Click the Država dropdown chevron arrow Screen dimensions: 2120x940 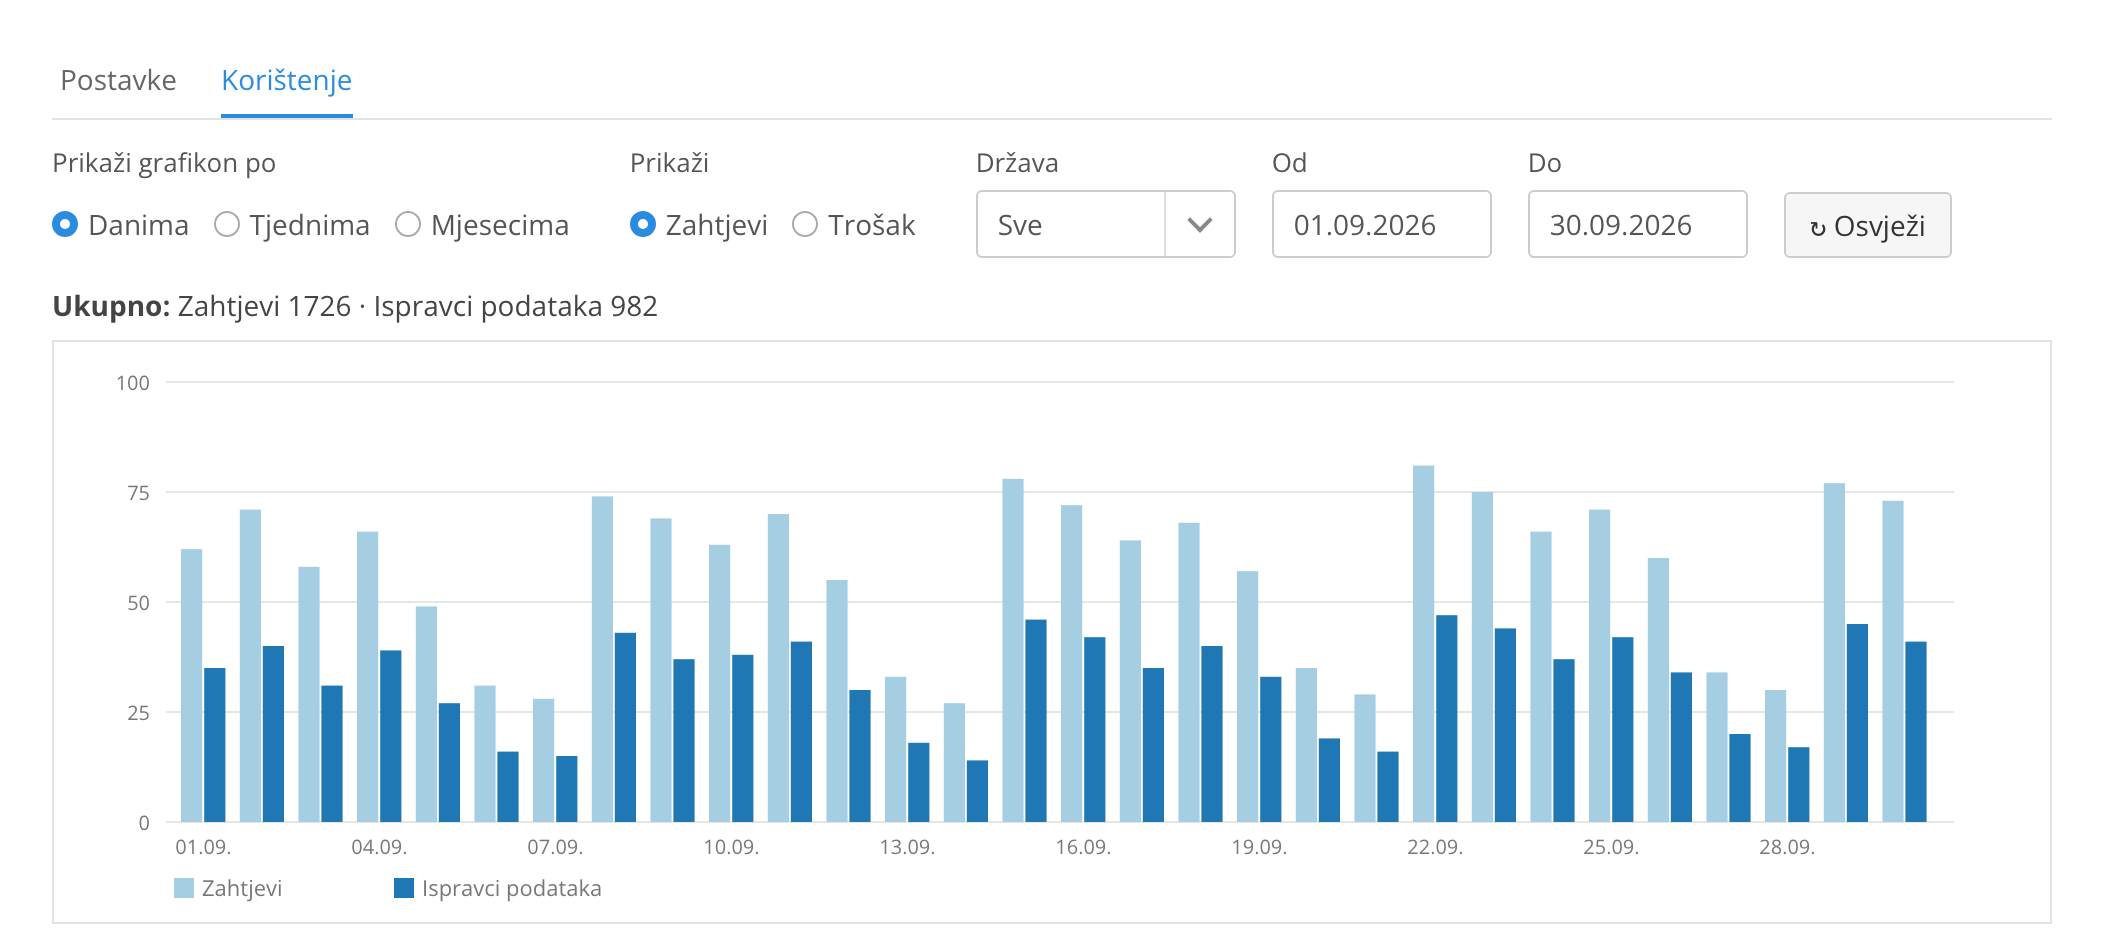click(x=1200, y=225)
